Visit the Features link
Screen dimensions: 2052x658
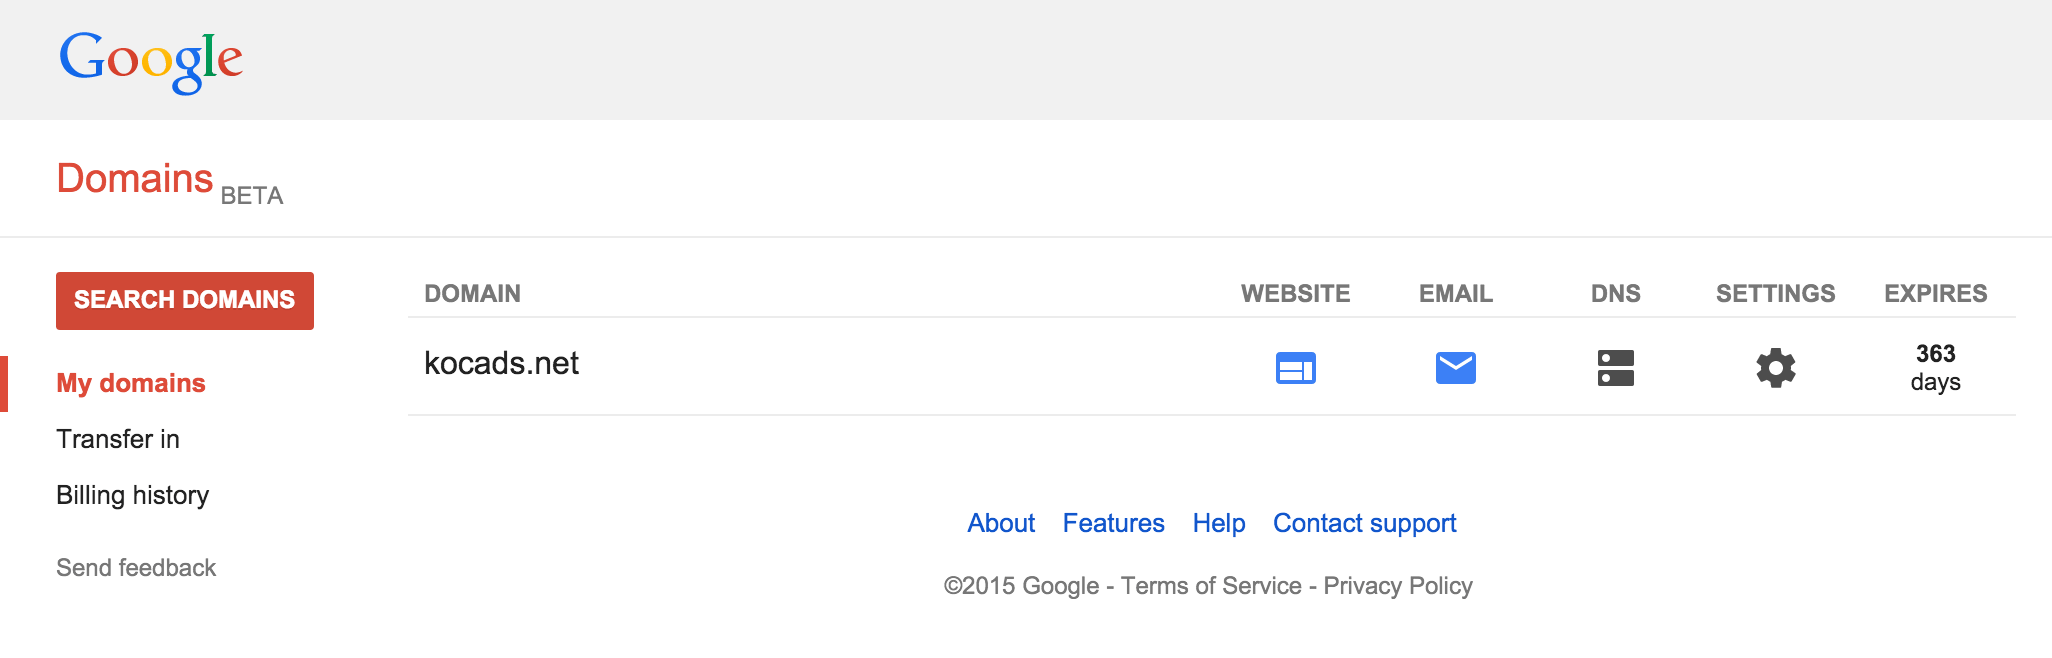1114,523
